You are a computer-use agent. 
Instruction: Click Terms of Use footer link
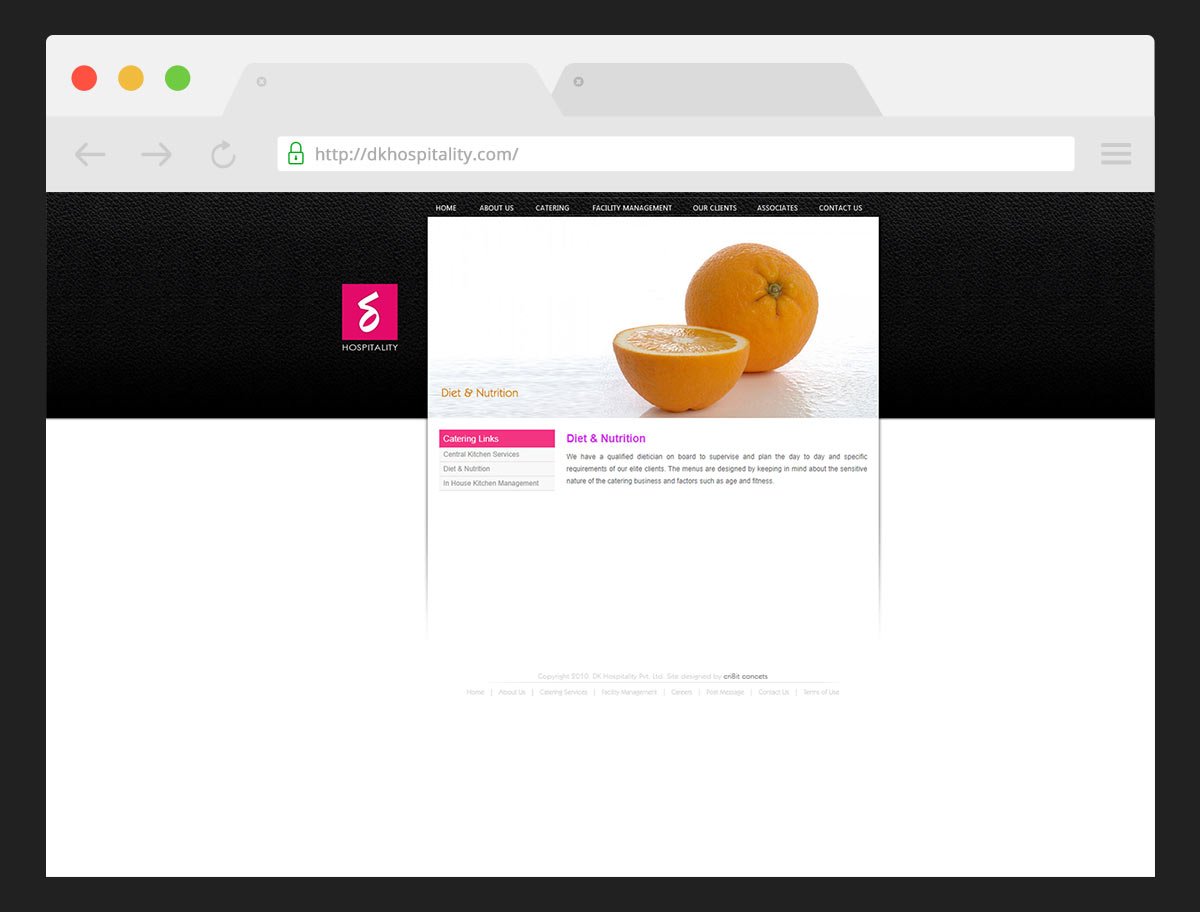821,692
